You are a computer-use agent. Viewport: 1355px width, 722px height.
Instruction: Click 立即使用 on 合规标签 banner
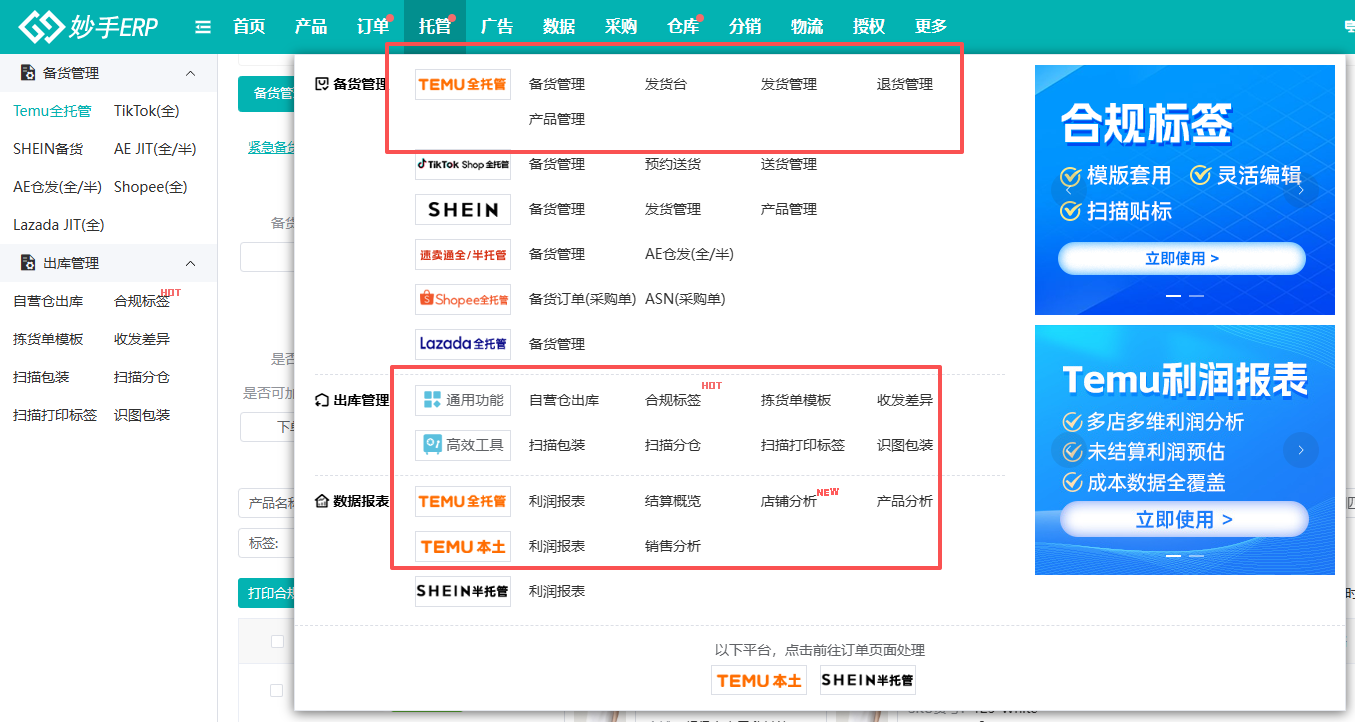pos(1181,258)
